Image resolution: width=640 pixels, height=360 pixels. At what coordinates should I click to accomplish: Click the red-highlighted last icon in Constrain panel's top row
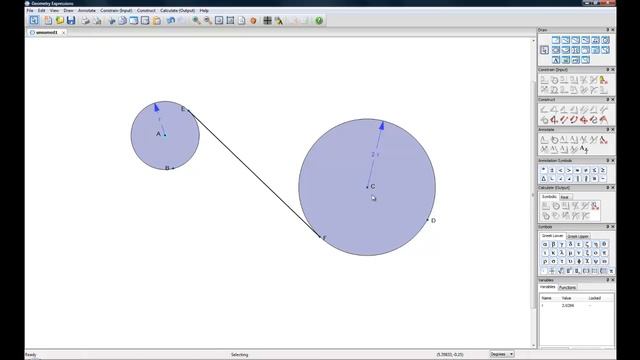(603, 80)
